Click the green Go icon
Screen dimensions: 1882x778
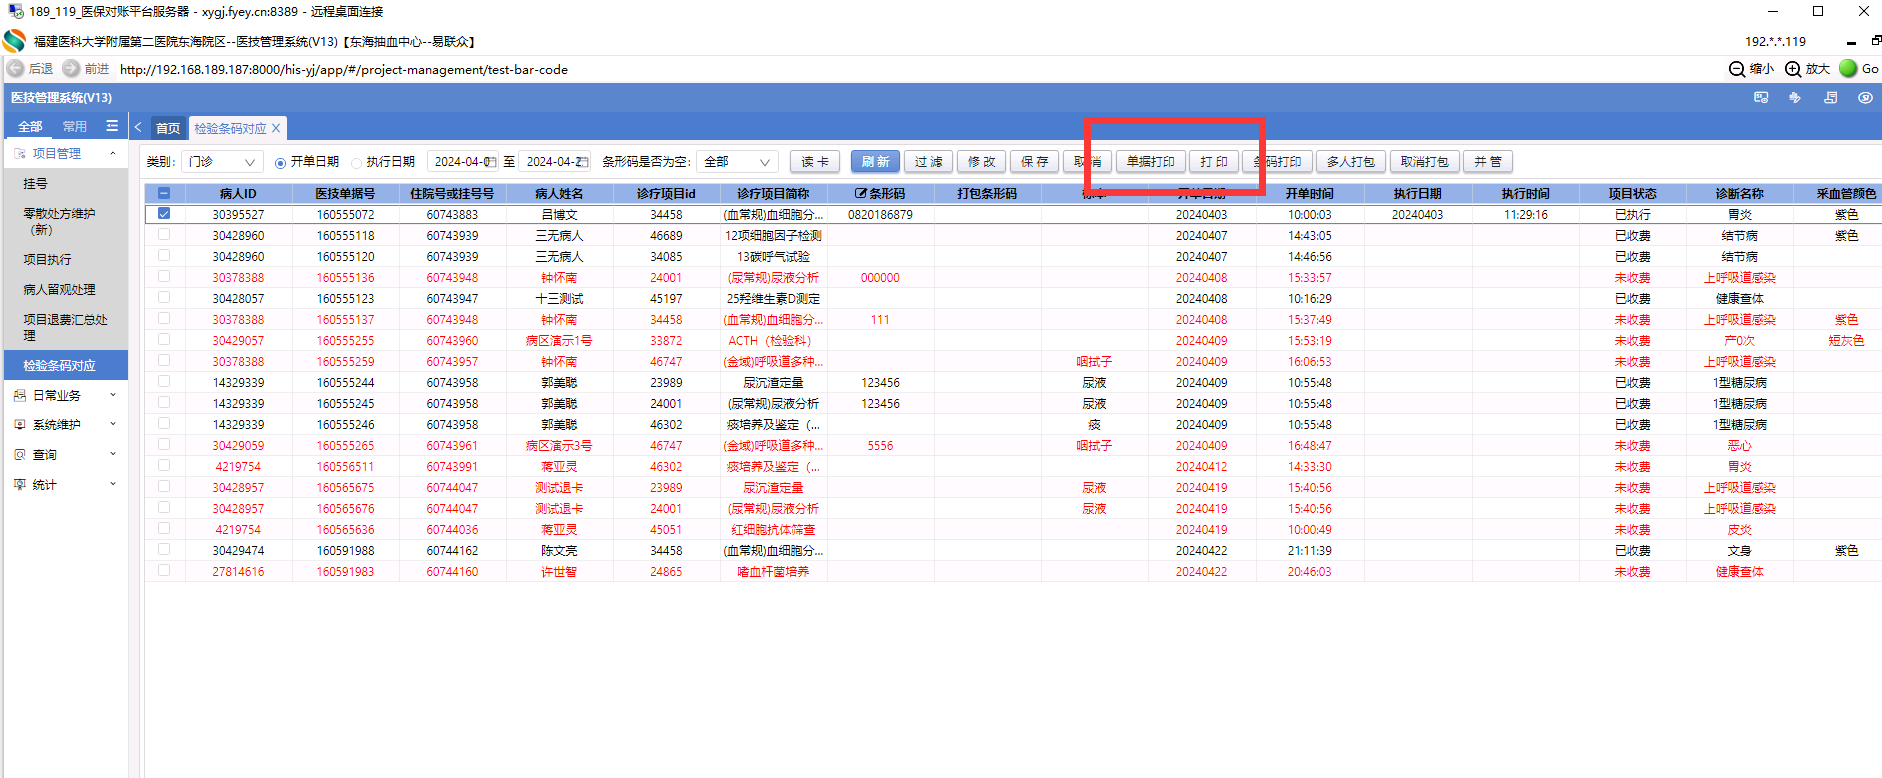pyautogui.click(x=1848, y=69)
